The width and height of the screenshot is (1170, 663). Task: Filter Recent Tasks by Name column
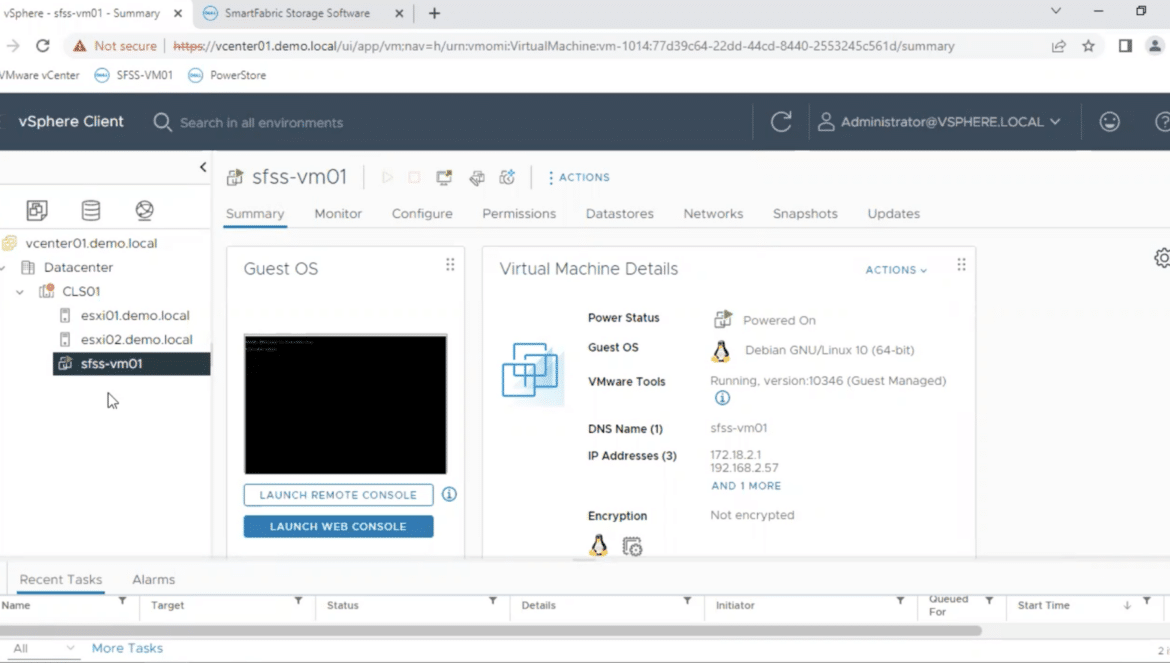click(122, 601)
